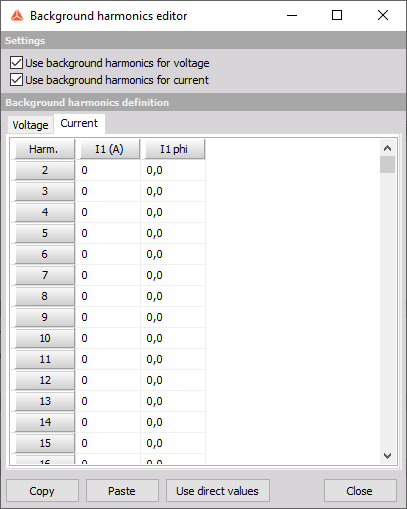Screen dimensions: 407x509
Task: Click I1 (A) cell for harmonic 13
Action: click(x=108, y=401)
